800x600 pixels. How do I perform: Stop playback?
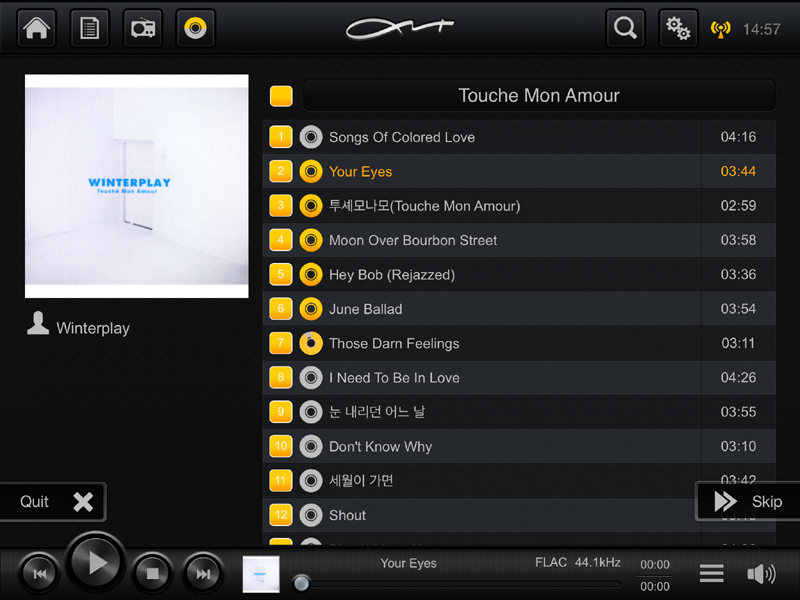[153, 573]
